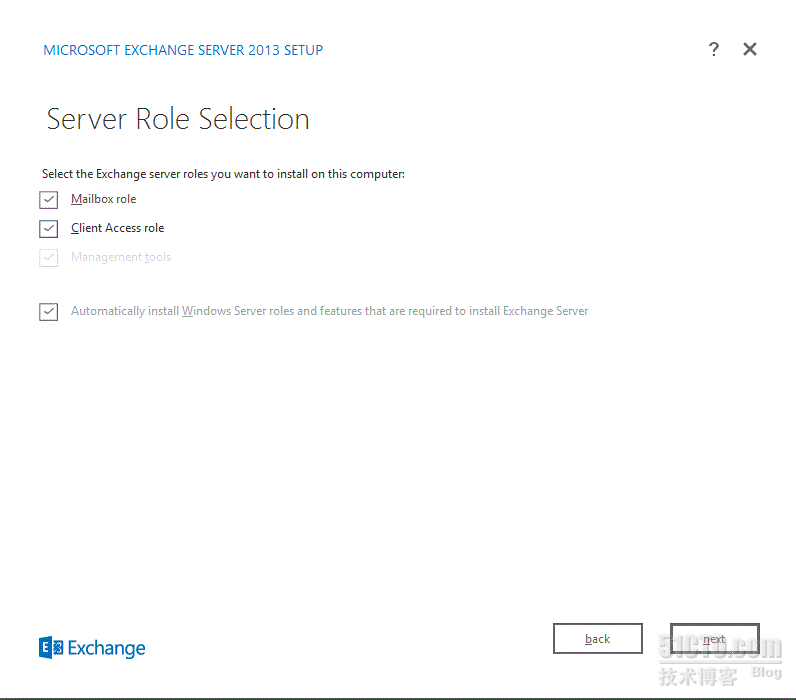796x700 pixels.
Task: Uncheck the Mailbox role checkbox
Action: click(x=49, y=199)
